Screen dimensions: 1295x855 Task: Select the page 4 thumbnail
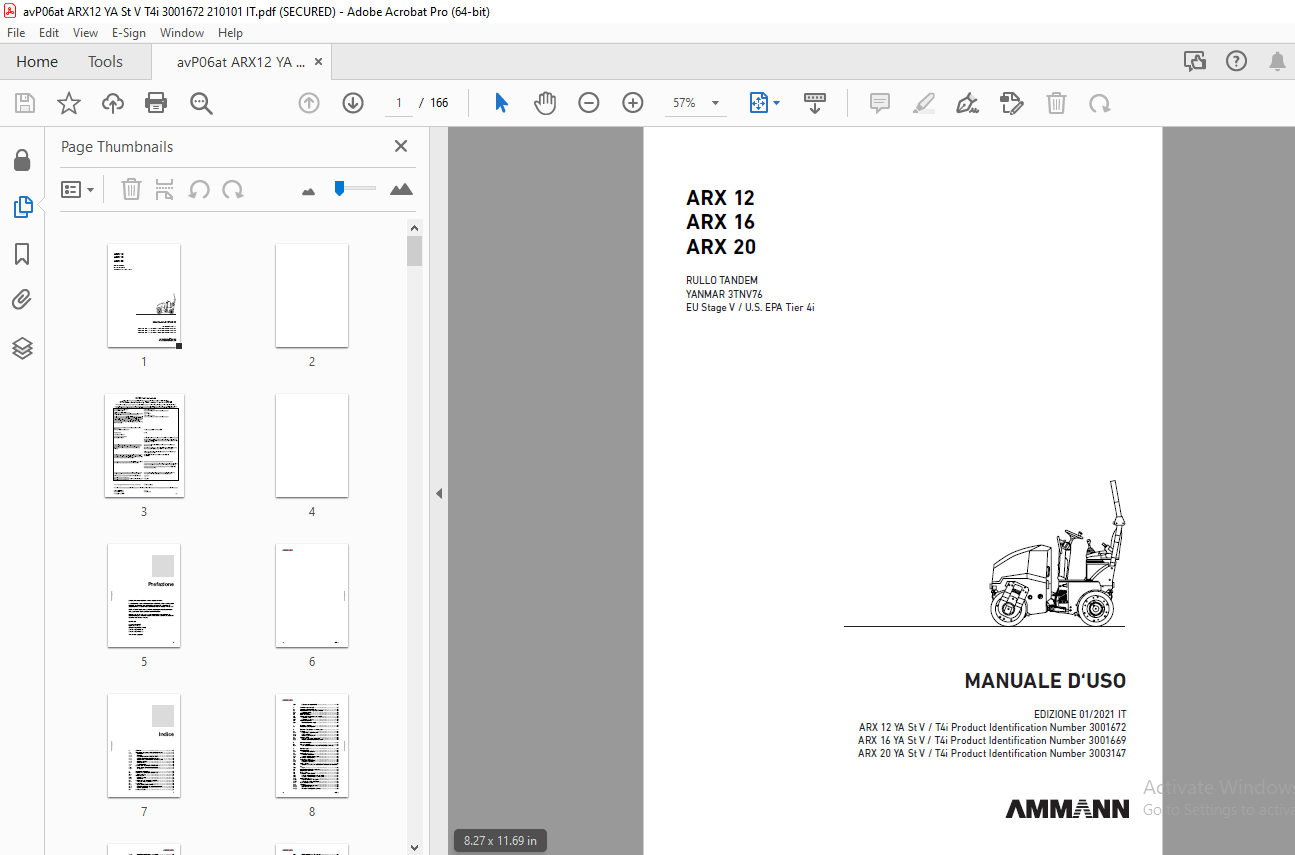tap(312, 446)
